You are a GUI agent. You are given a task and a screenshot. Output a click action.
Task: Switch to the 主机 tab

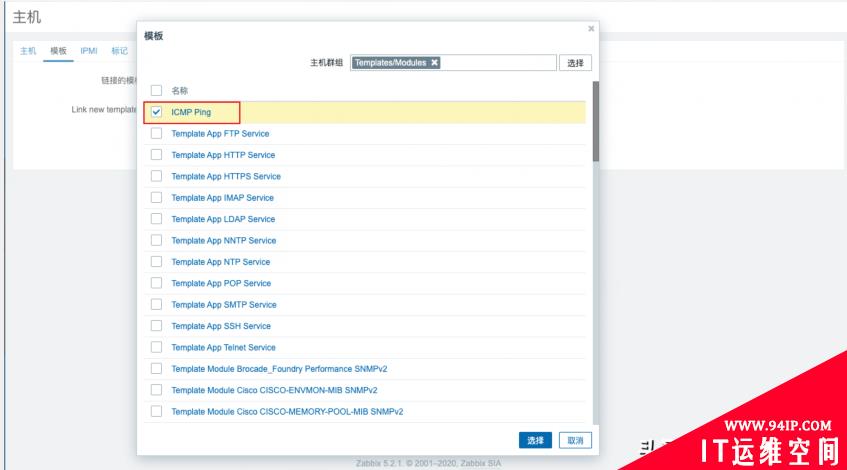[28, 51]
